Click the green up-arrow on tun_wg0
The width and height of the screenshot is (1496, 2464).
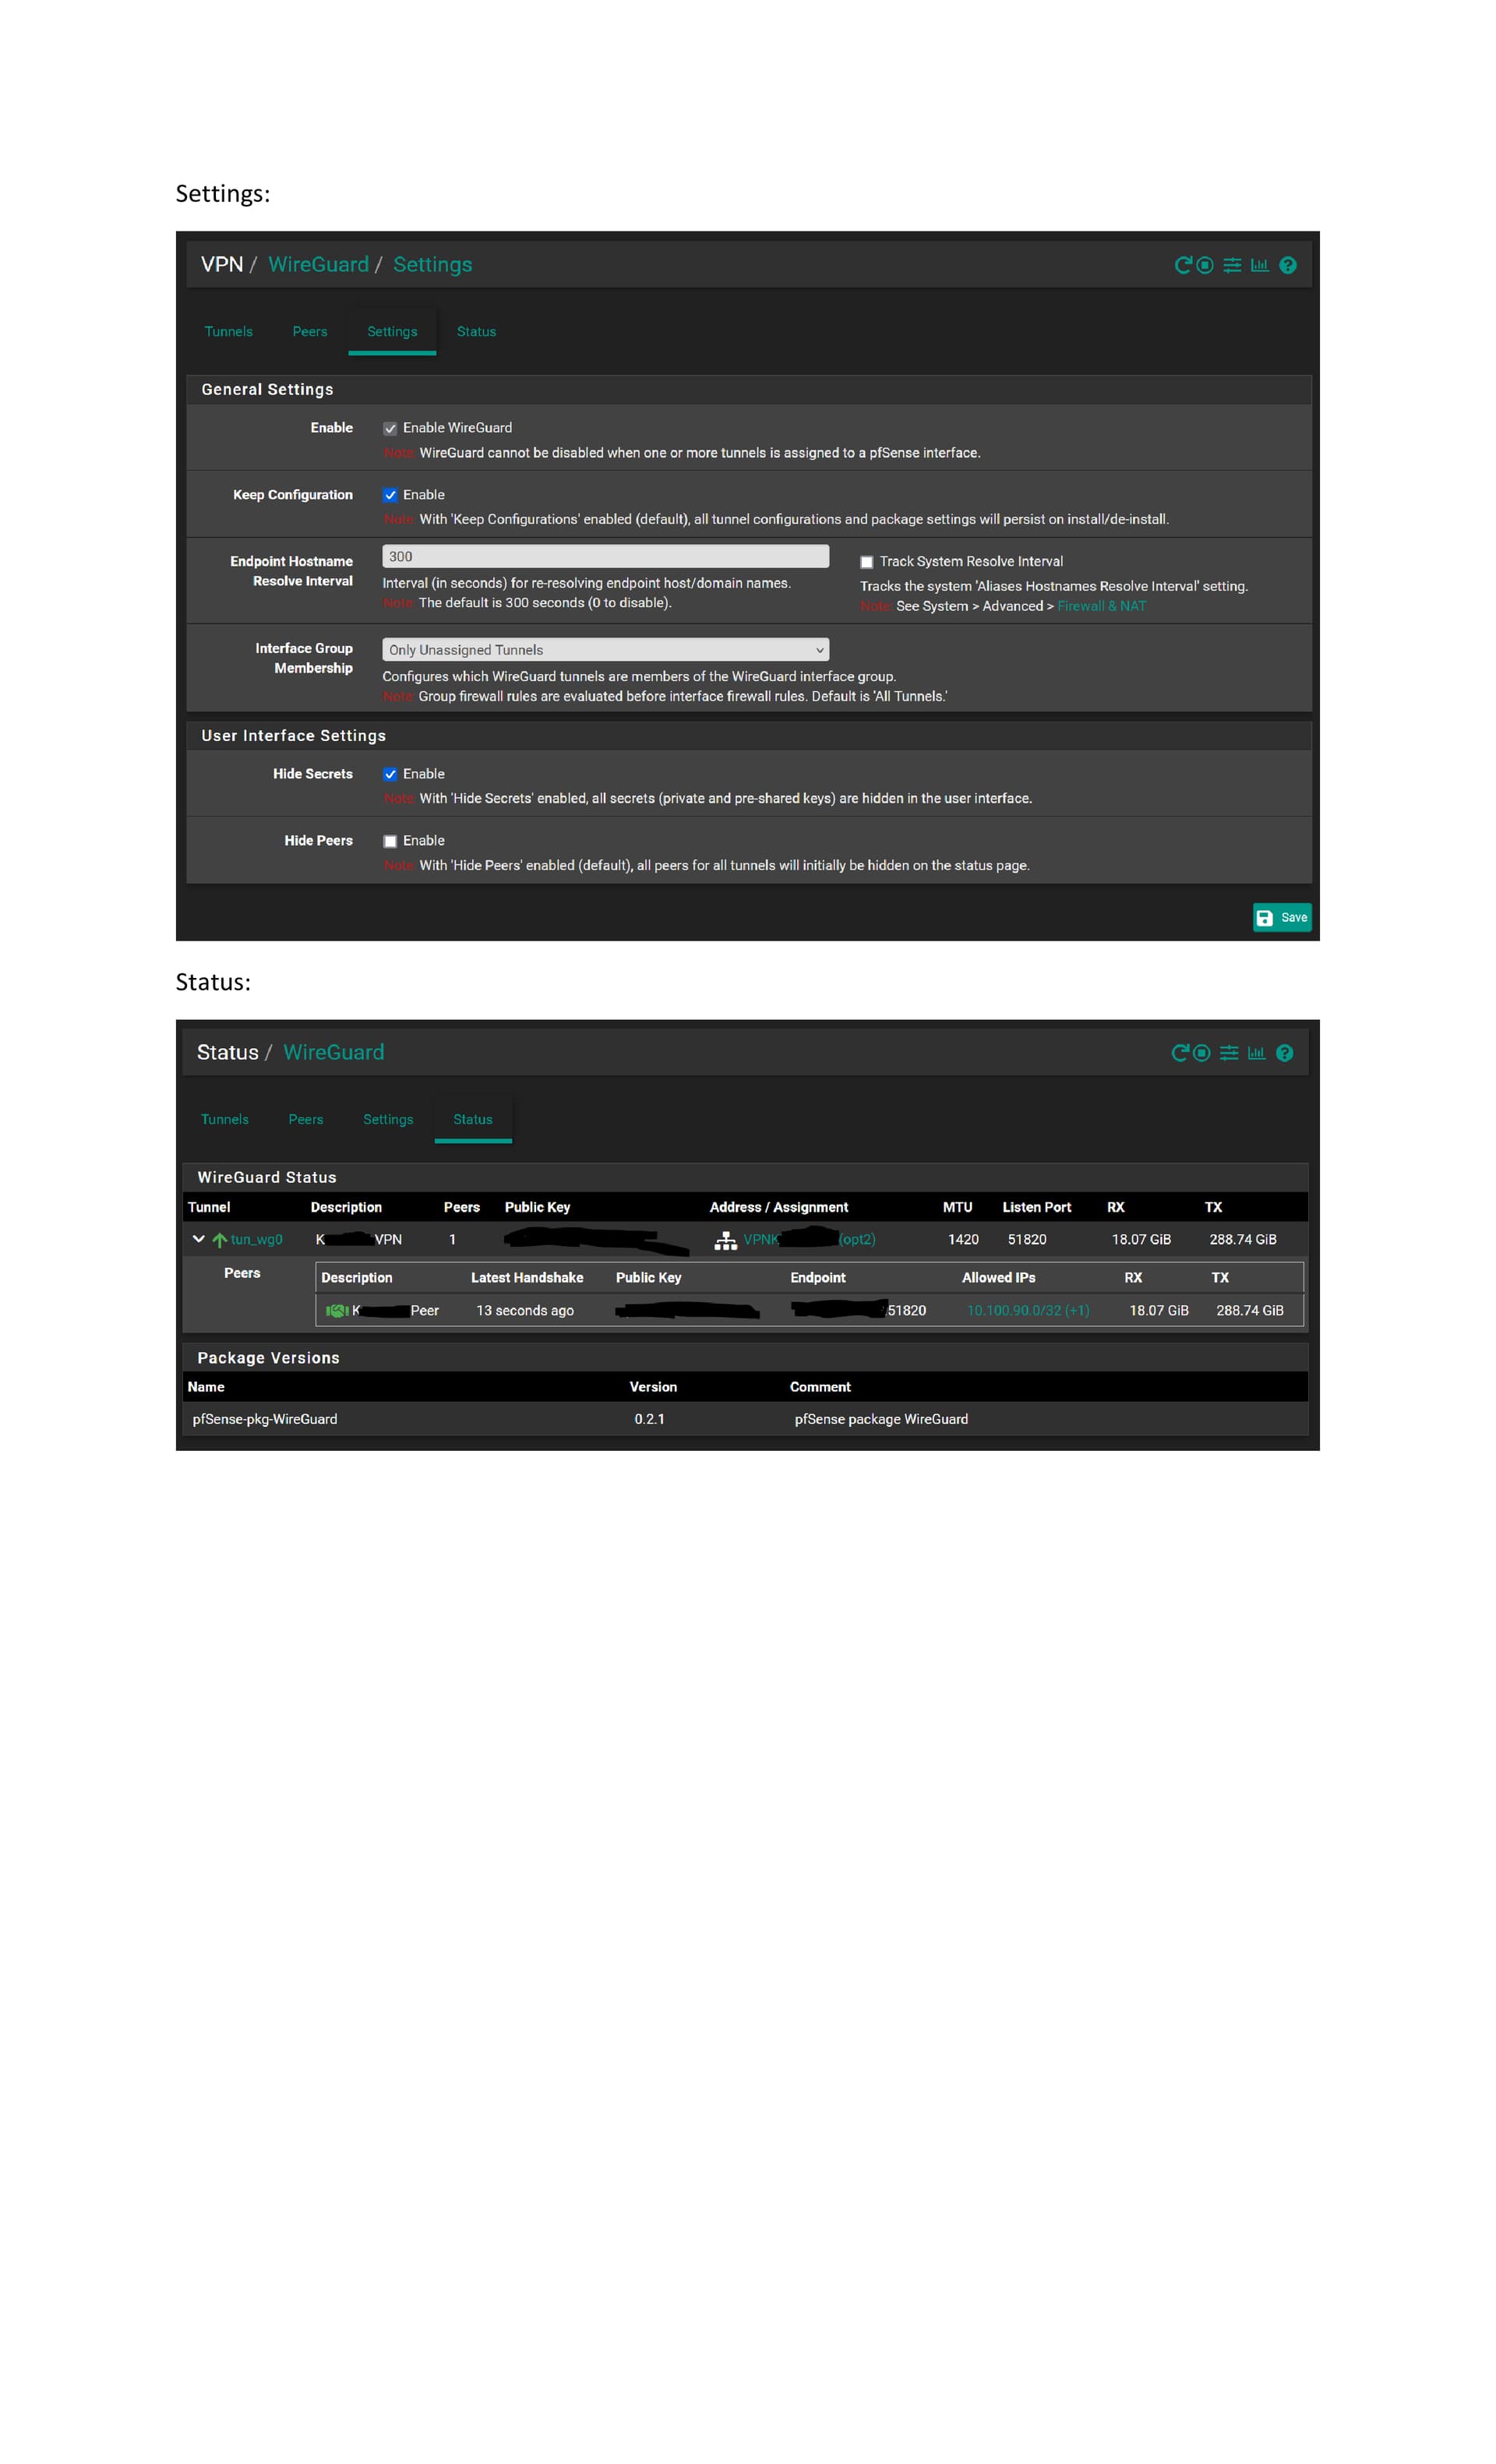point(219,1240)
